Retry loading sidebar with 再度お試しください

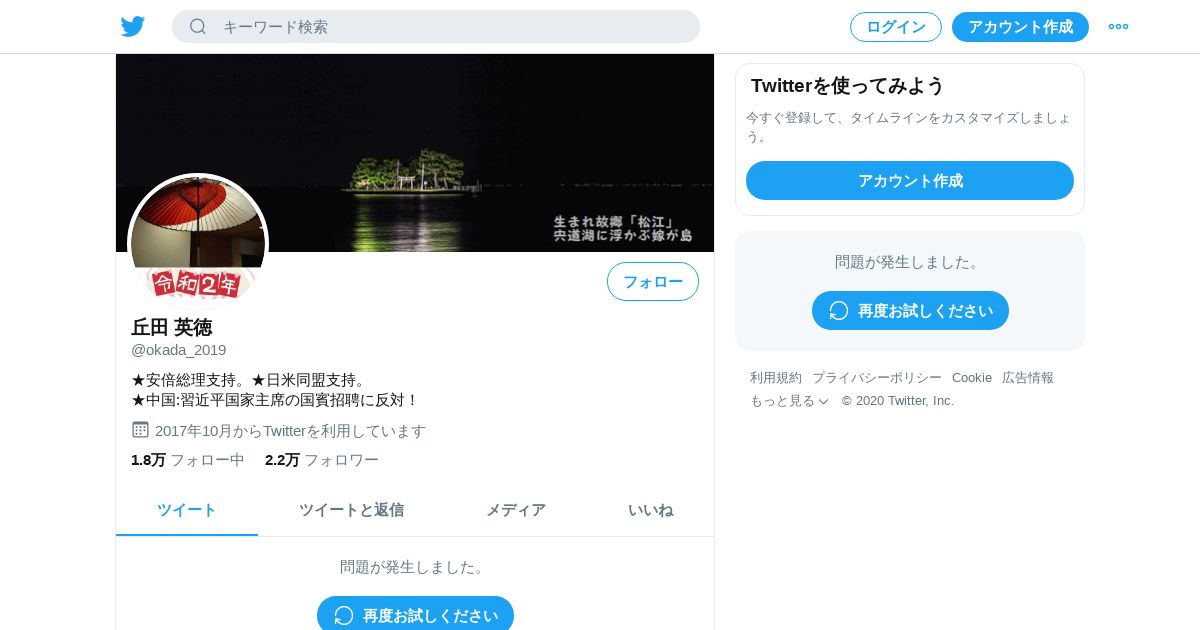pos(910,311)
